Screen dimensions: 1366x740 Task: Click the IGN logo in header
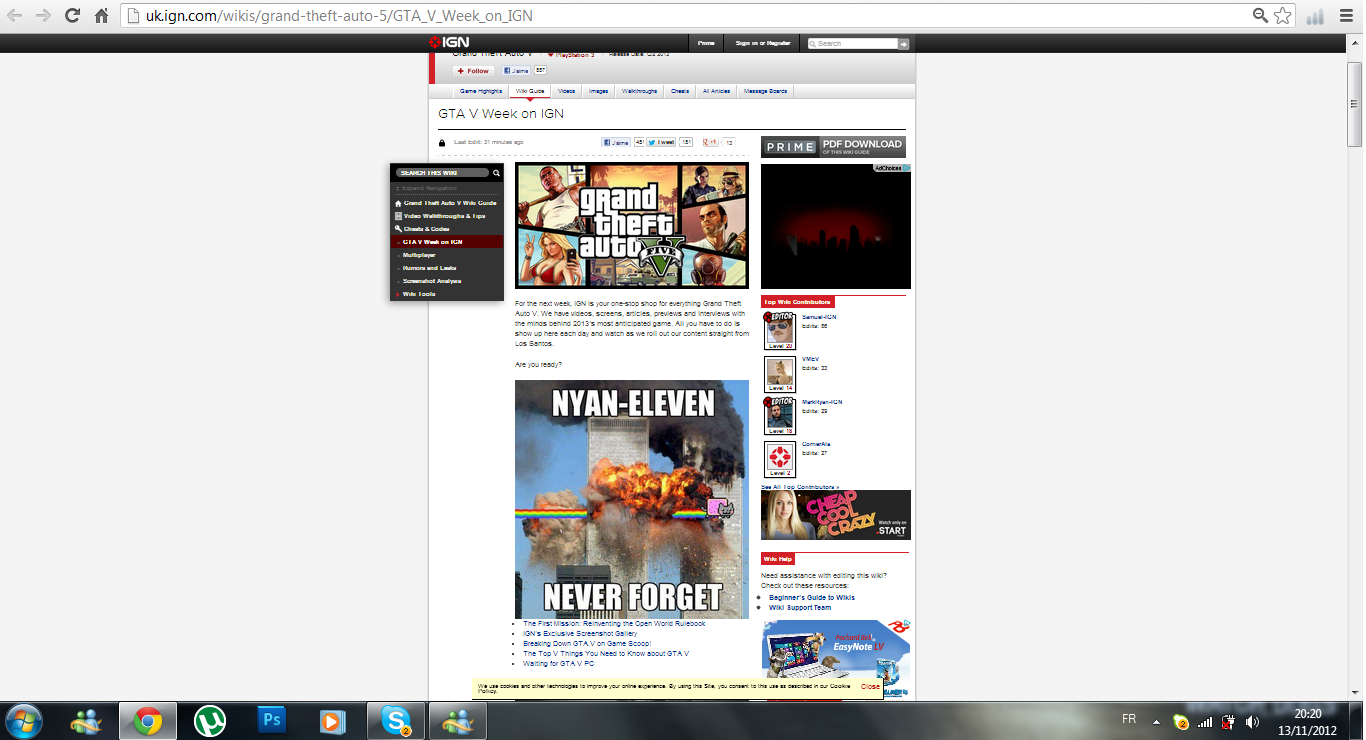[x=443, y=43]
